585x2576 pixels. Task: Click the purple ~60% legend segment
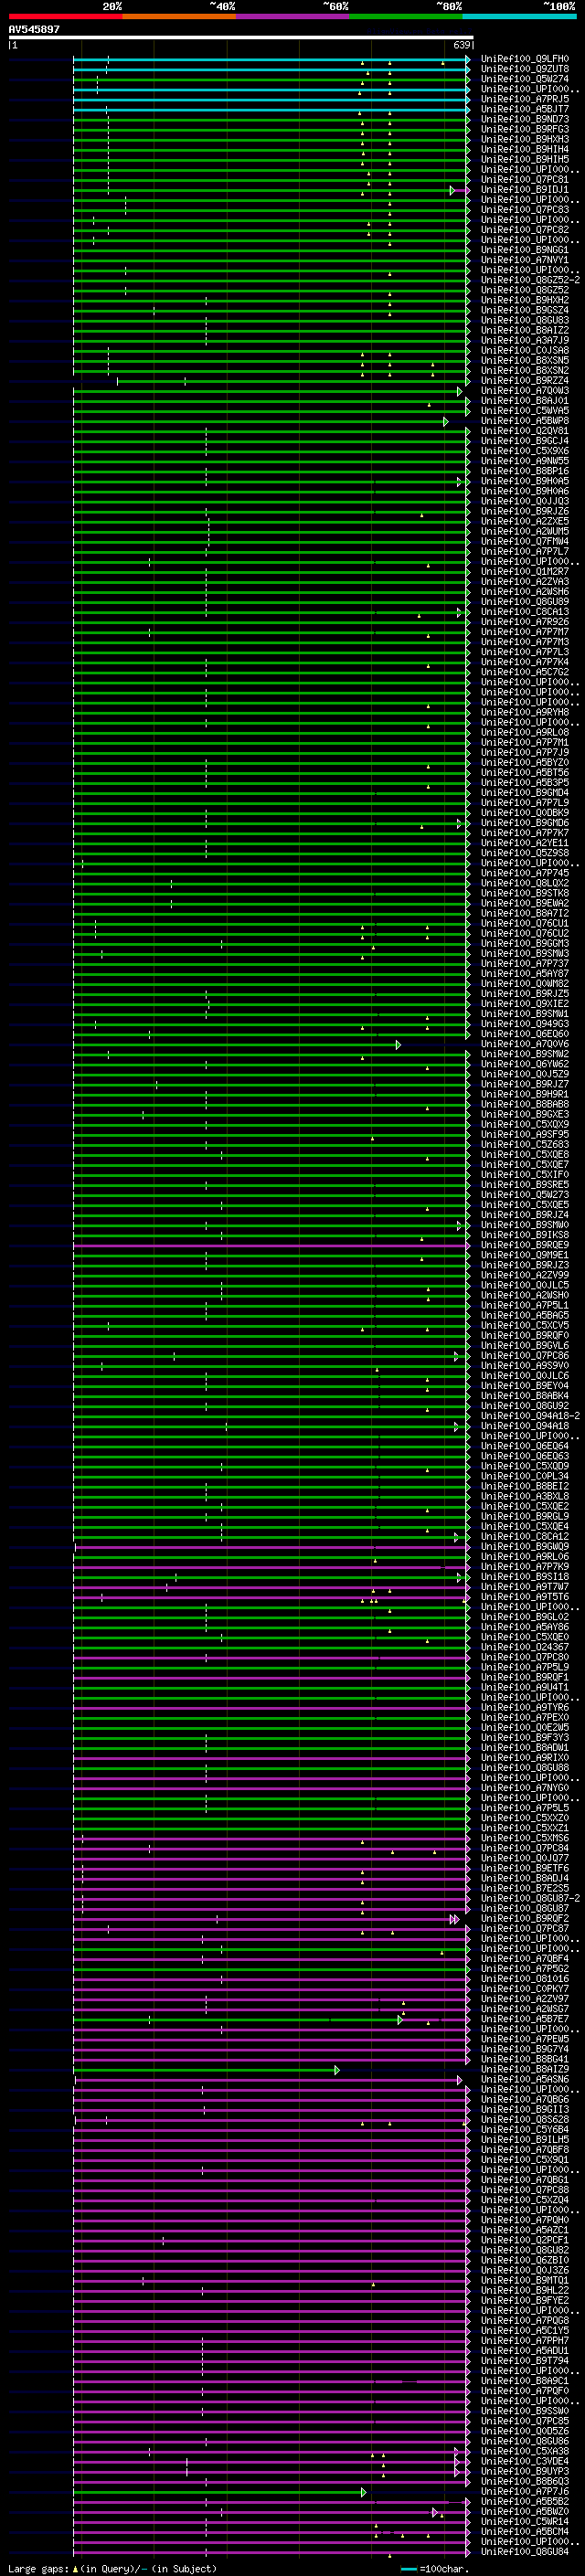[x=292, y=16]
